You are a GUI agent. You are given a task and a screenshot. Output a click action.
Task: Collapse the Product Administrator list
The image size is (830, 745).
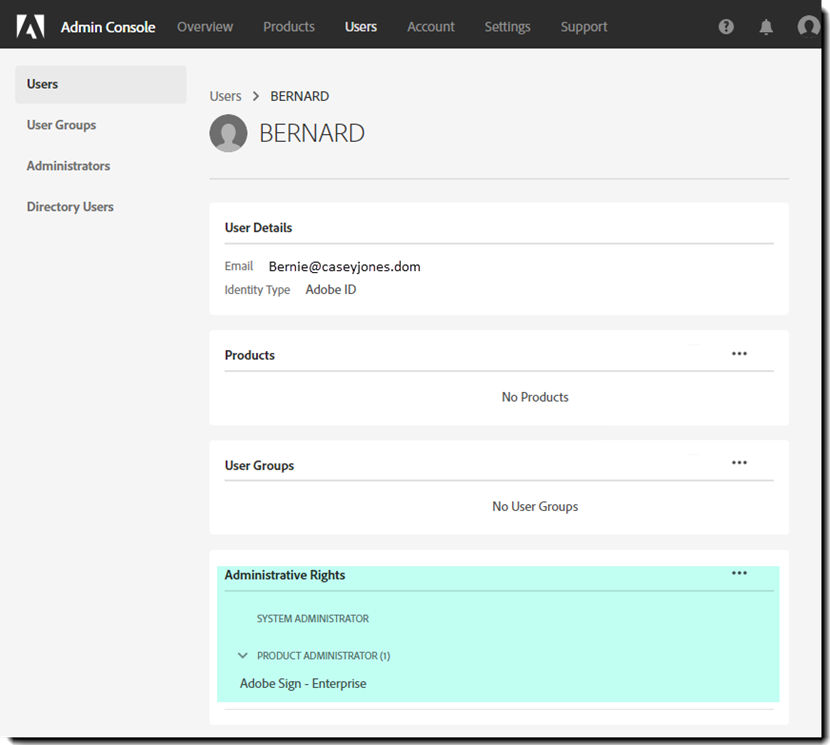click(242, 656)
